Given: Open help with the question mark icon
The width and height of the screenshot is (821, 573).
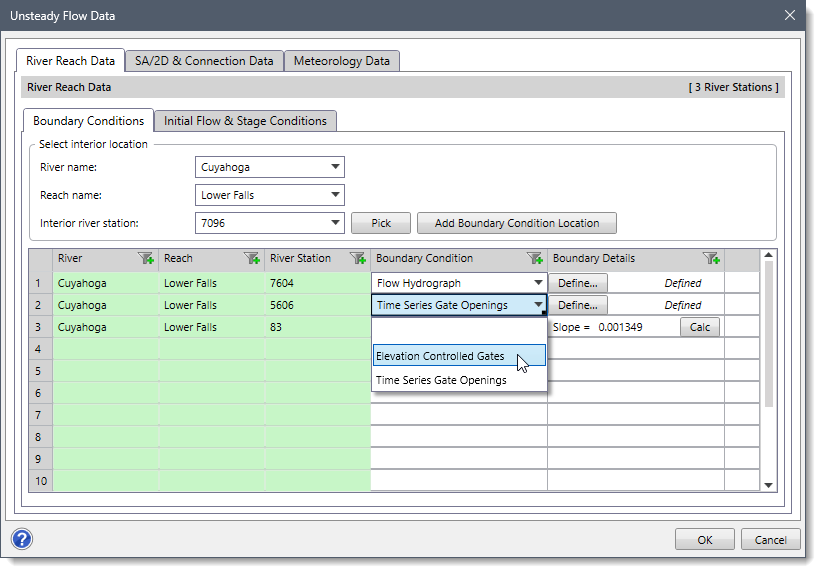Looking at the screenshot, I should tap(22, 539).
